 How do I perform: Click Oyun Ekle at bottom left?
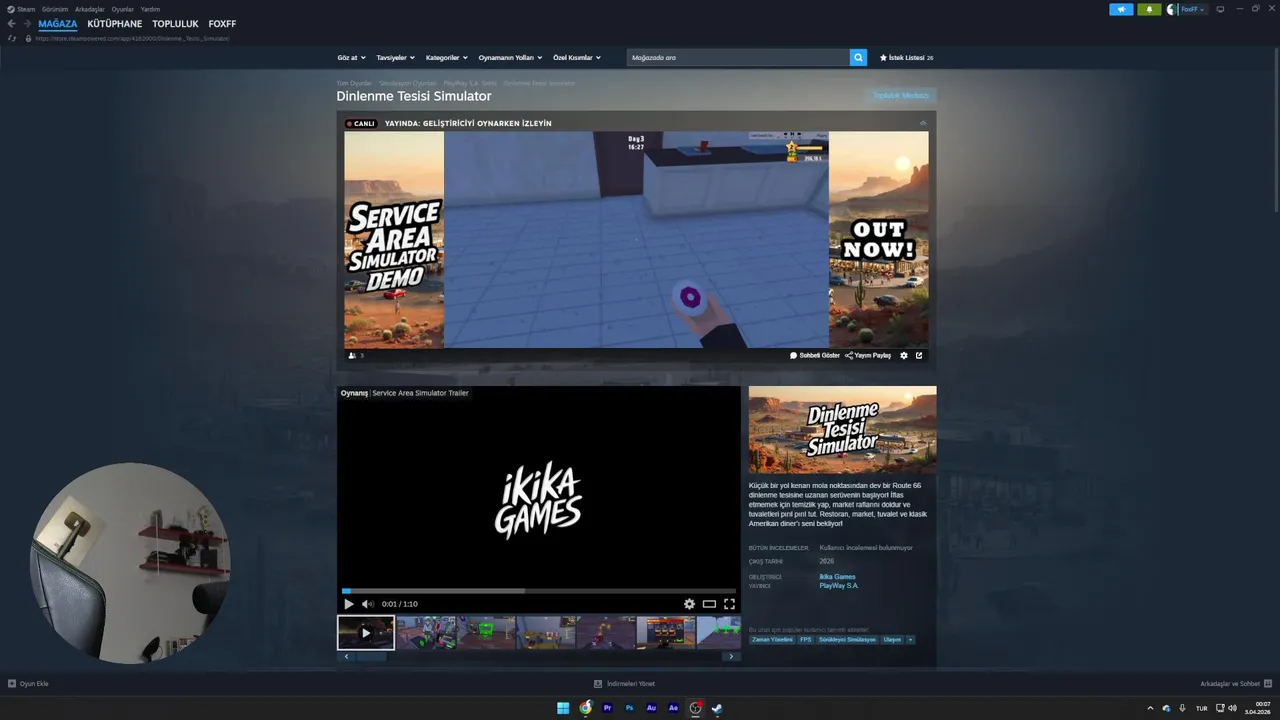click(28, 684)
